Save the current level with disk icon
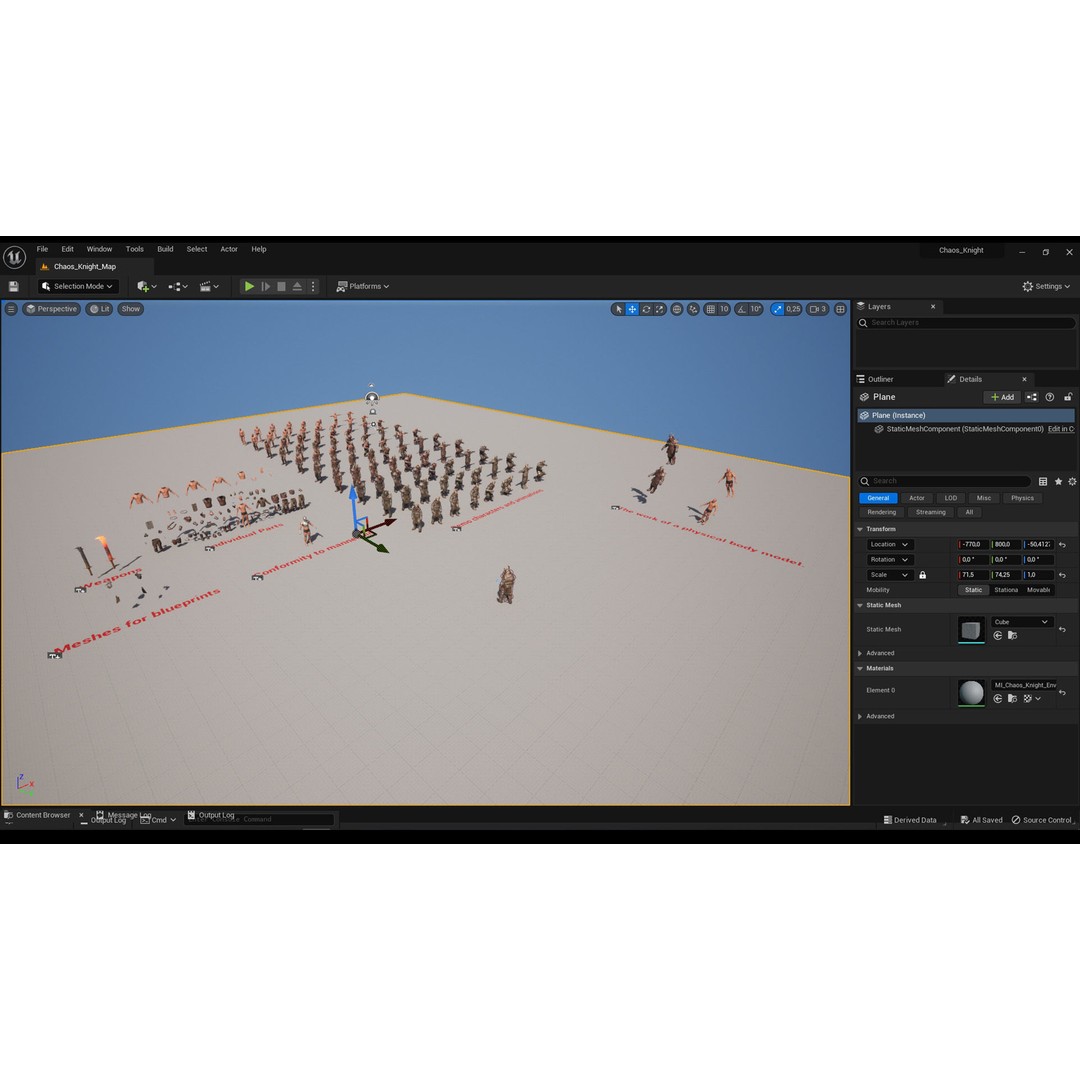This screenshot has height=1080, width=1080. pyautogui.click(x=13, y=287)
